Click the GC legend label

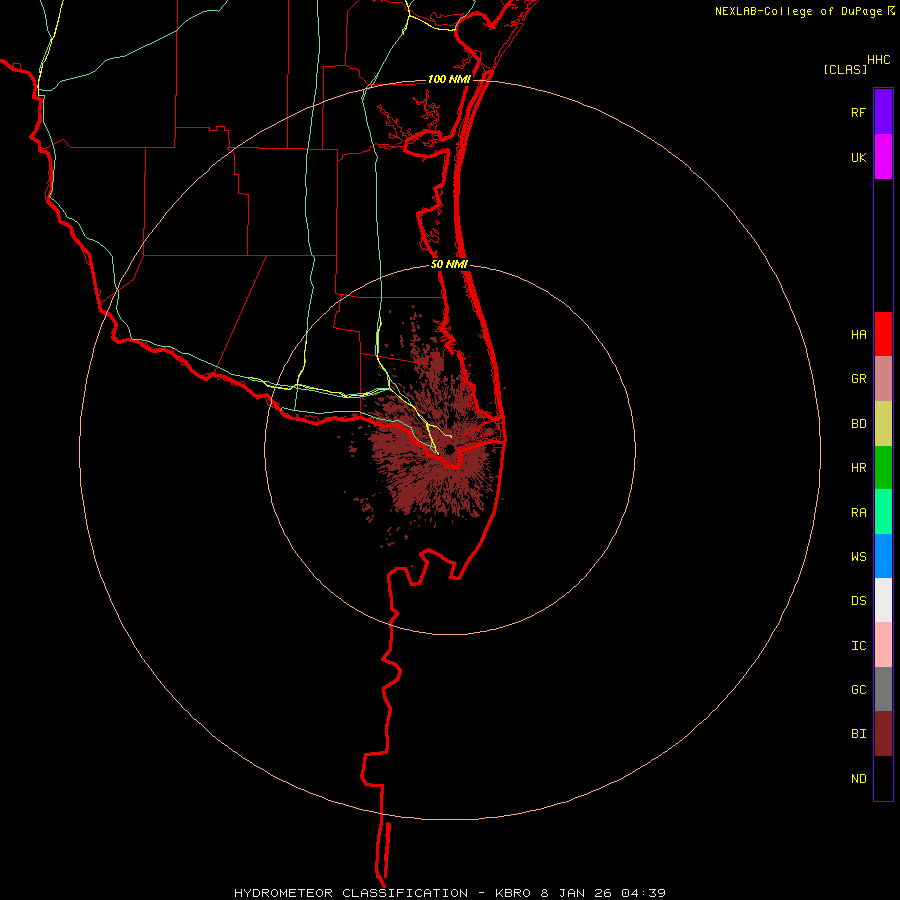[858, 690]
